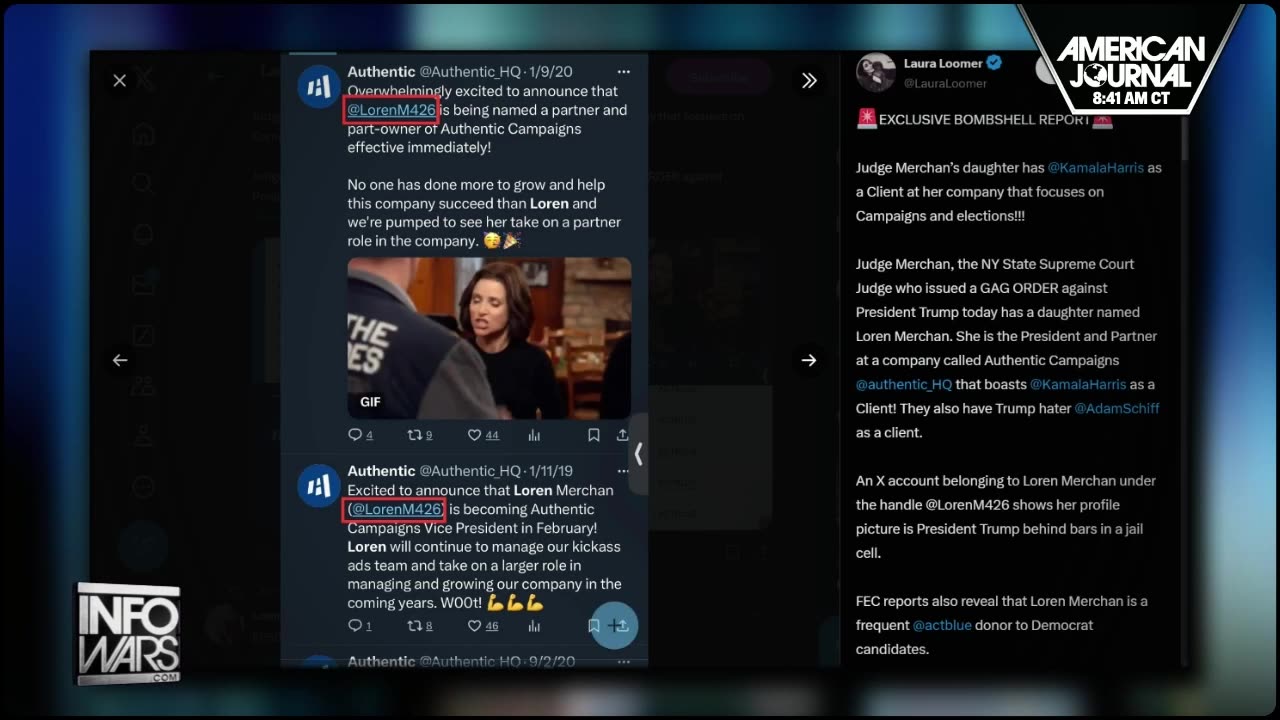The width and height of the screenshot is (1280, 720).
Task: Go to next image with right arrow
Action: tap(809, 360)
